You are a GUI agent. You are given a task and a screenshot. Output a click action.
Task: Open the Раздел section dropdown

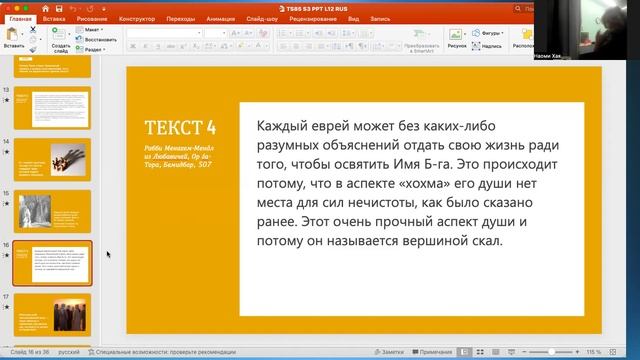[x=91, y=49]
